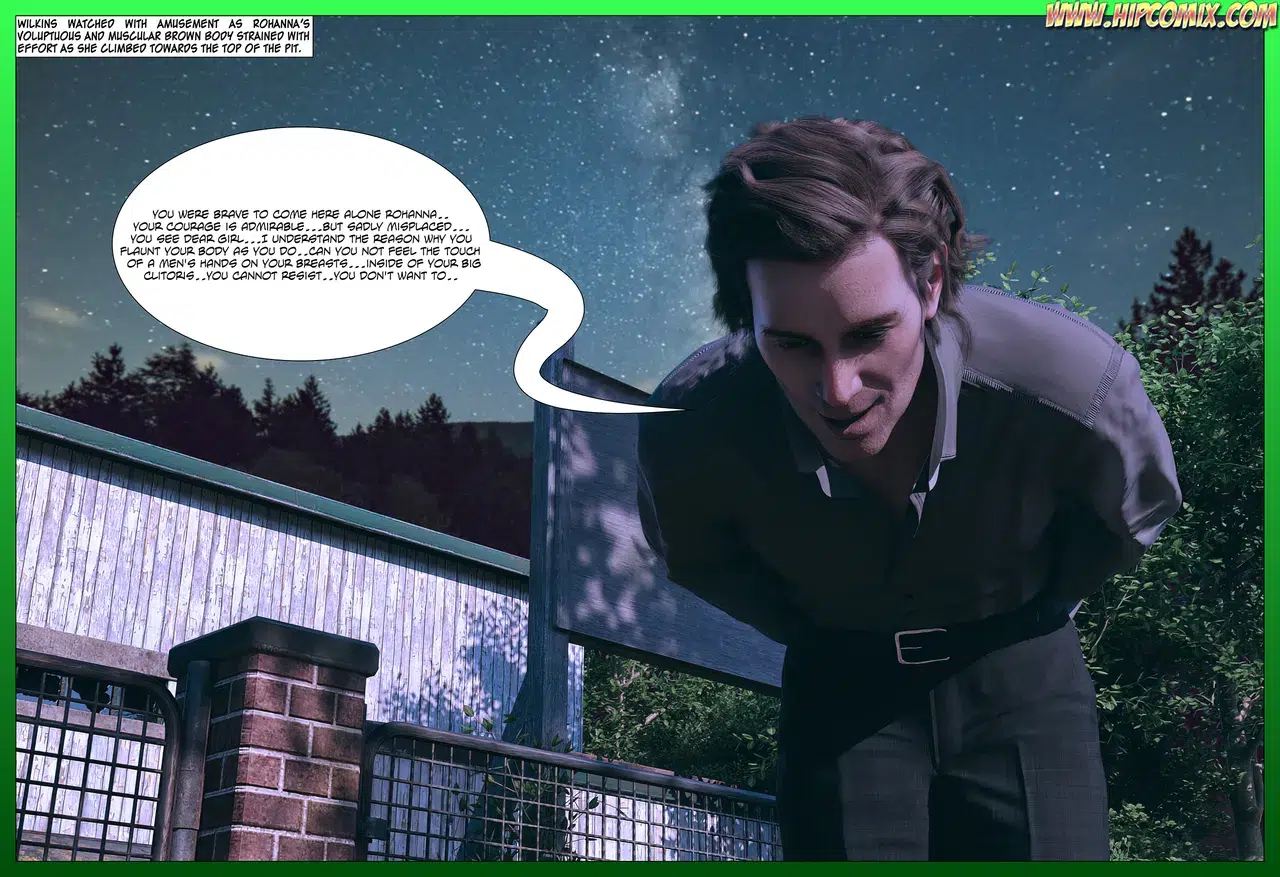Open the www.hipcomix.com watermark link

click(x=1160, y=15)
